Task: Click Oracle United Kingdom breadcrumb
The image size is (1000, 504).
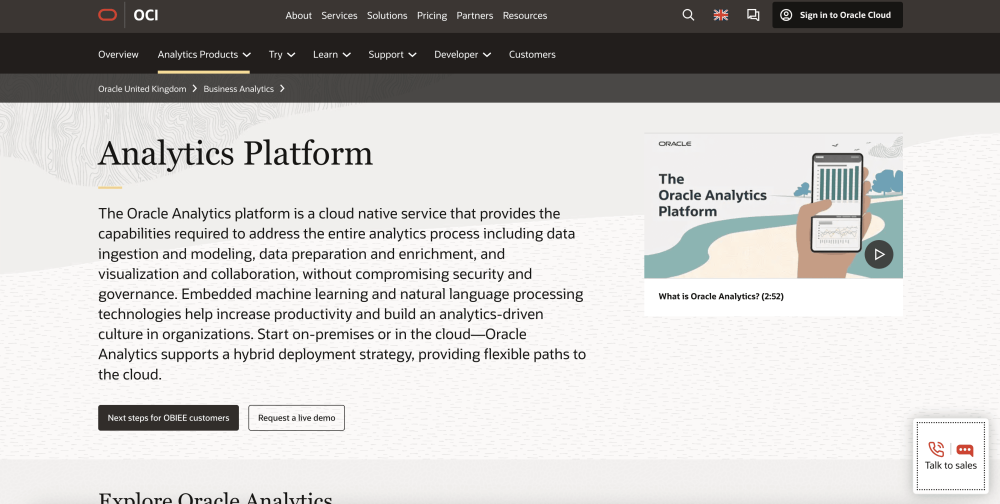Action: point(142,89)
